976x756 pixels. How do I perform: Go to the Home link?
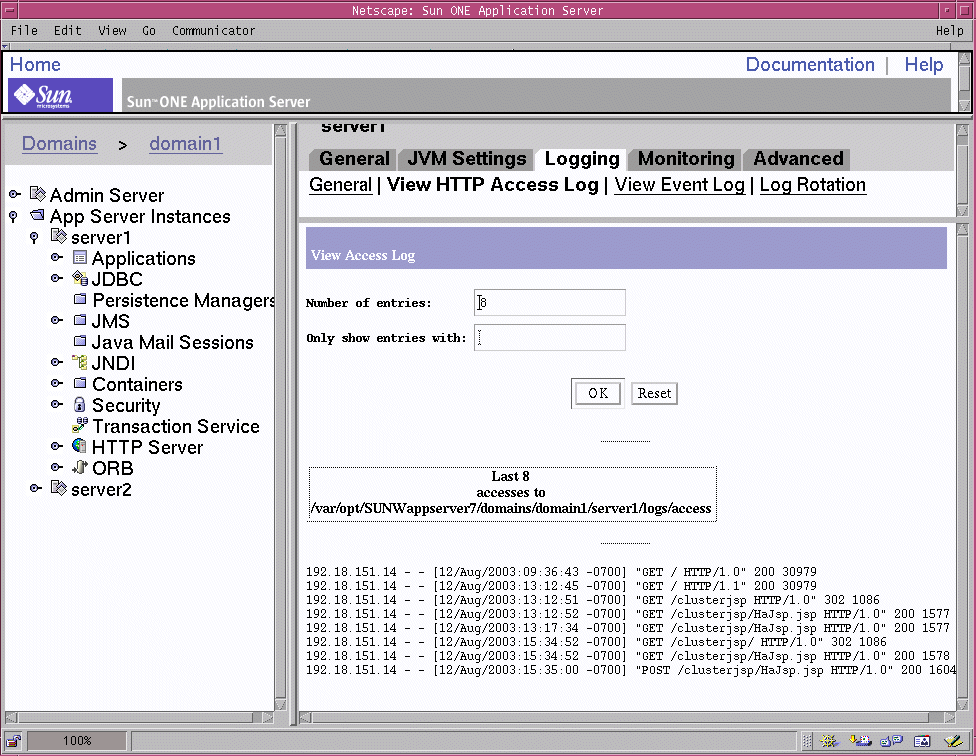[35, 65]
